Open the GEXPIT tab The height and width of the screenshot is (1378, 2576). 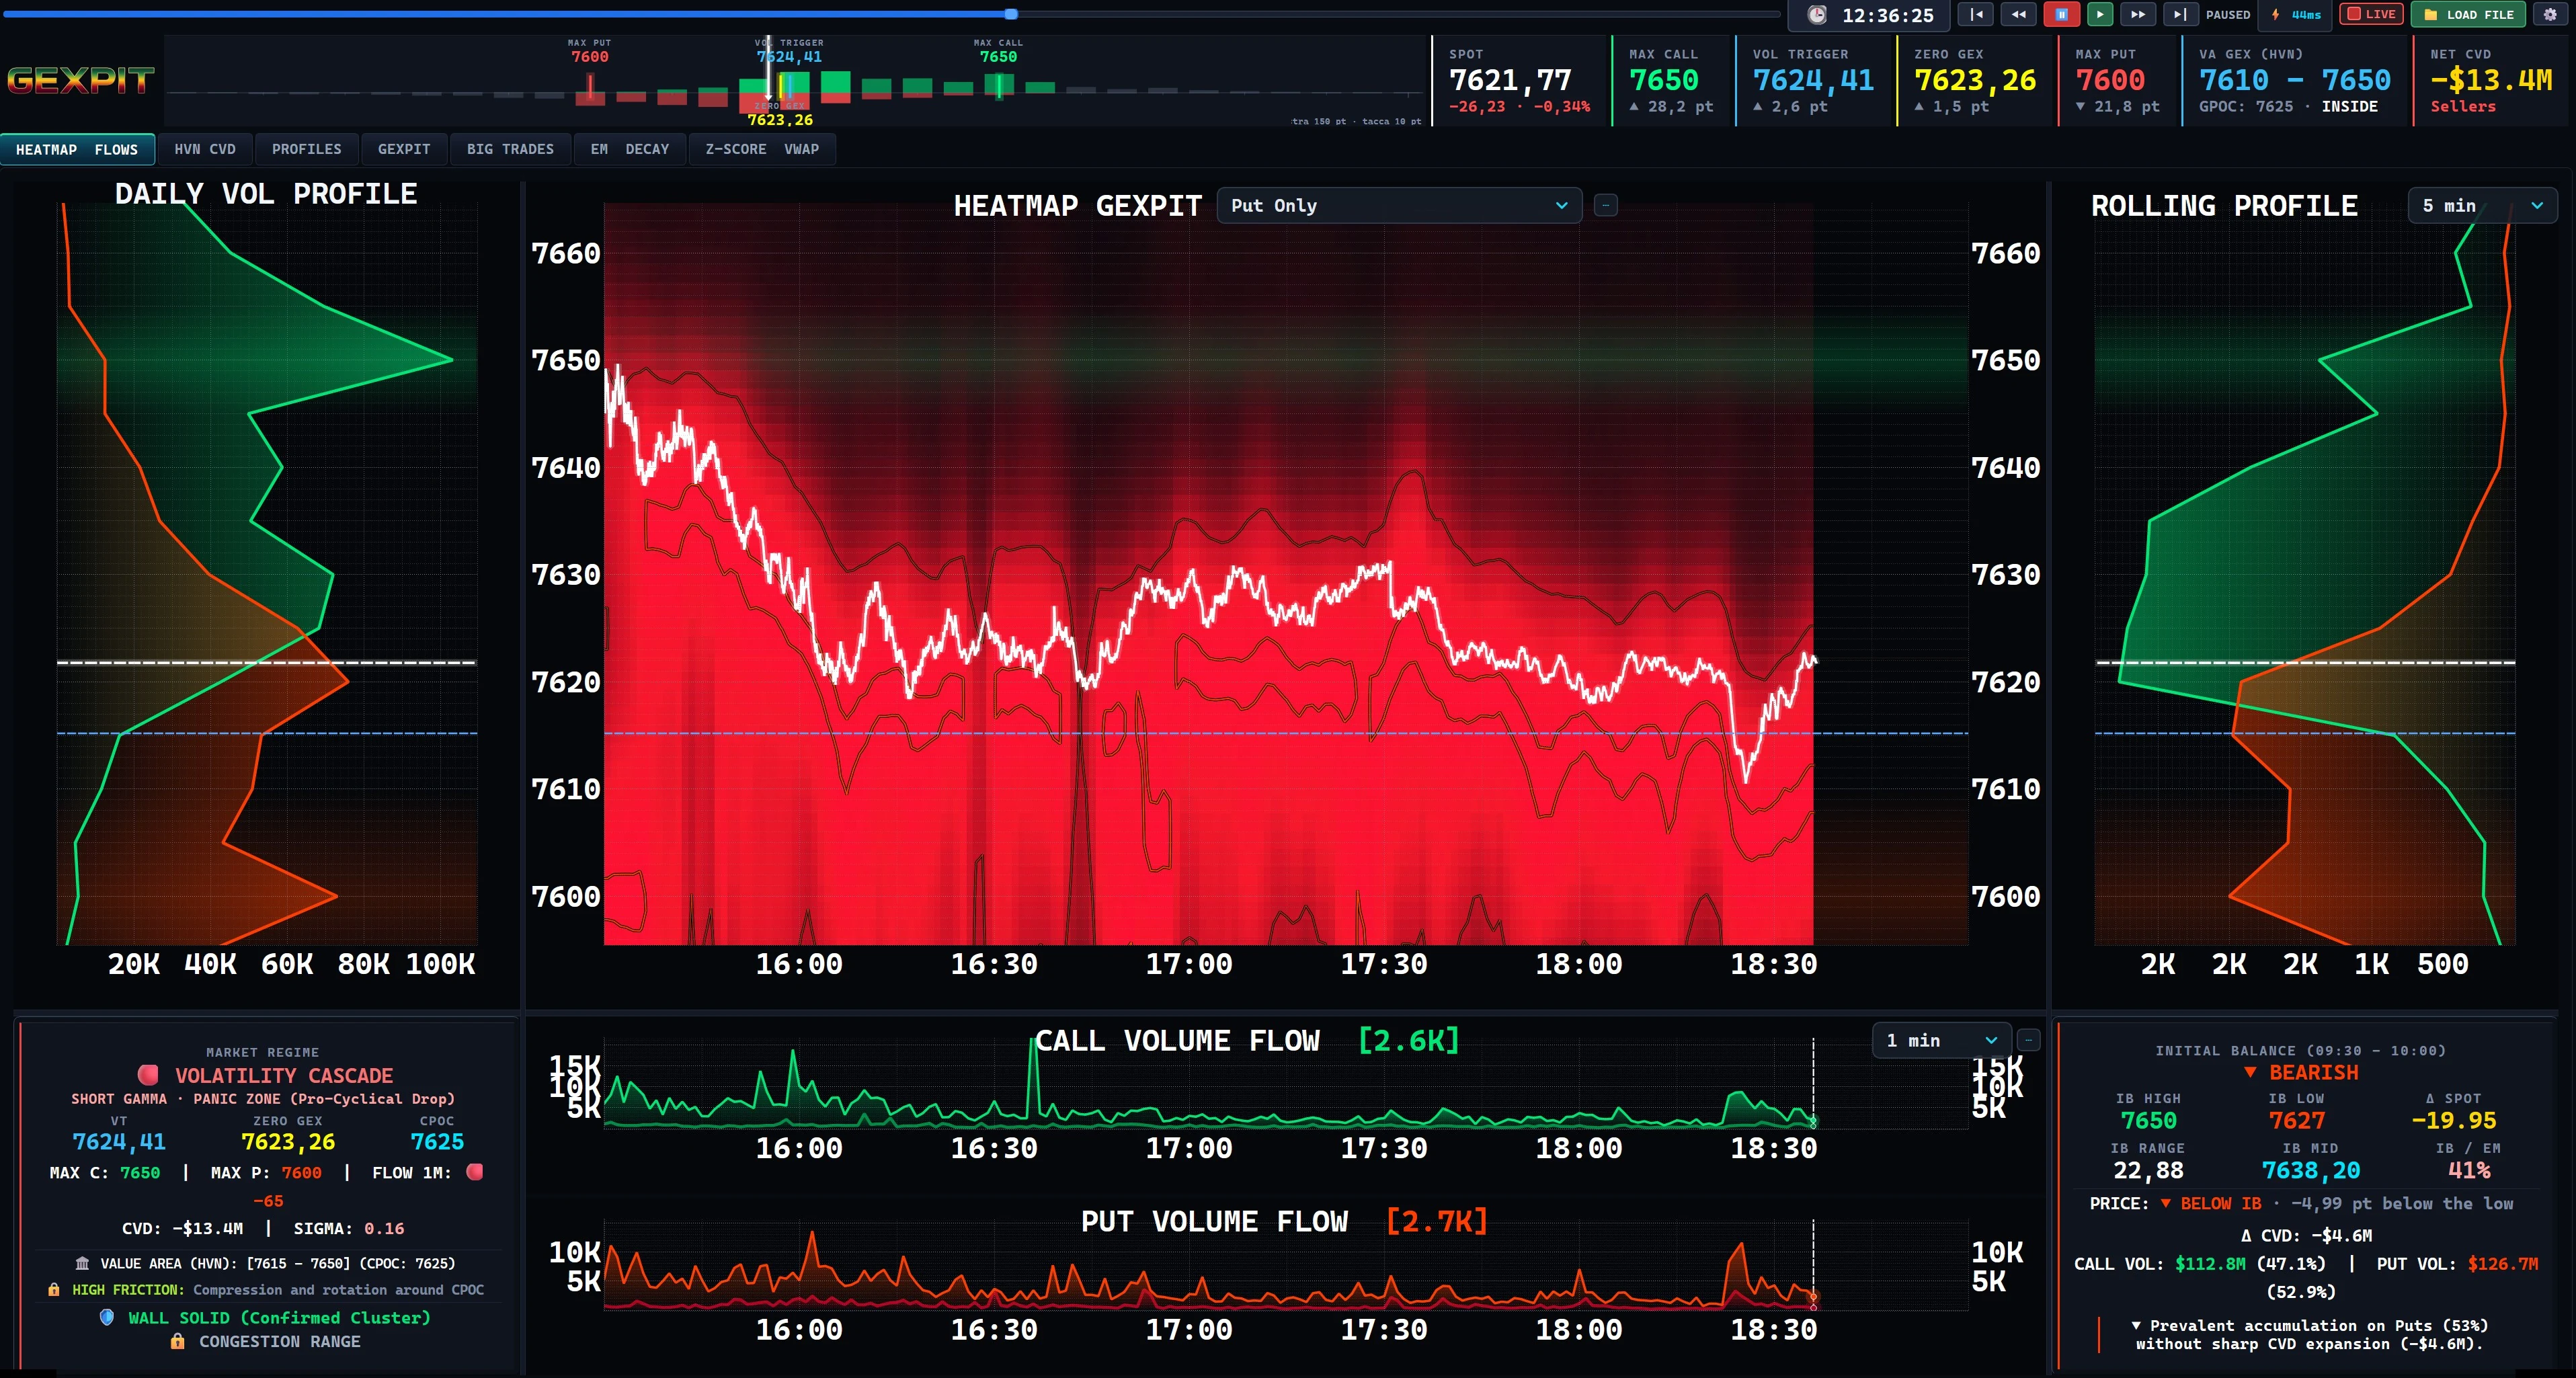coord(404,149)
